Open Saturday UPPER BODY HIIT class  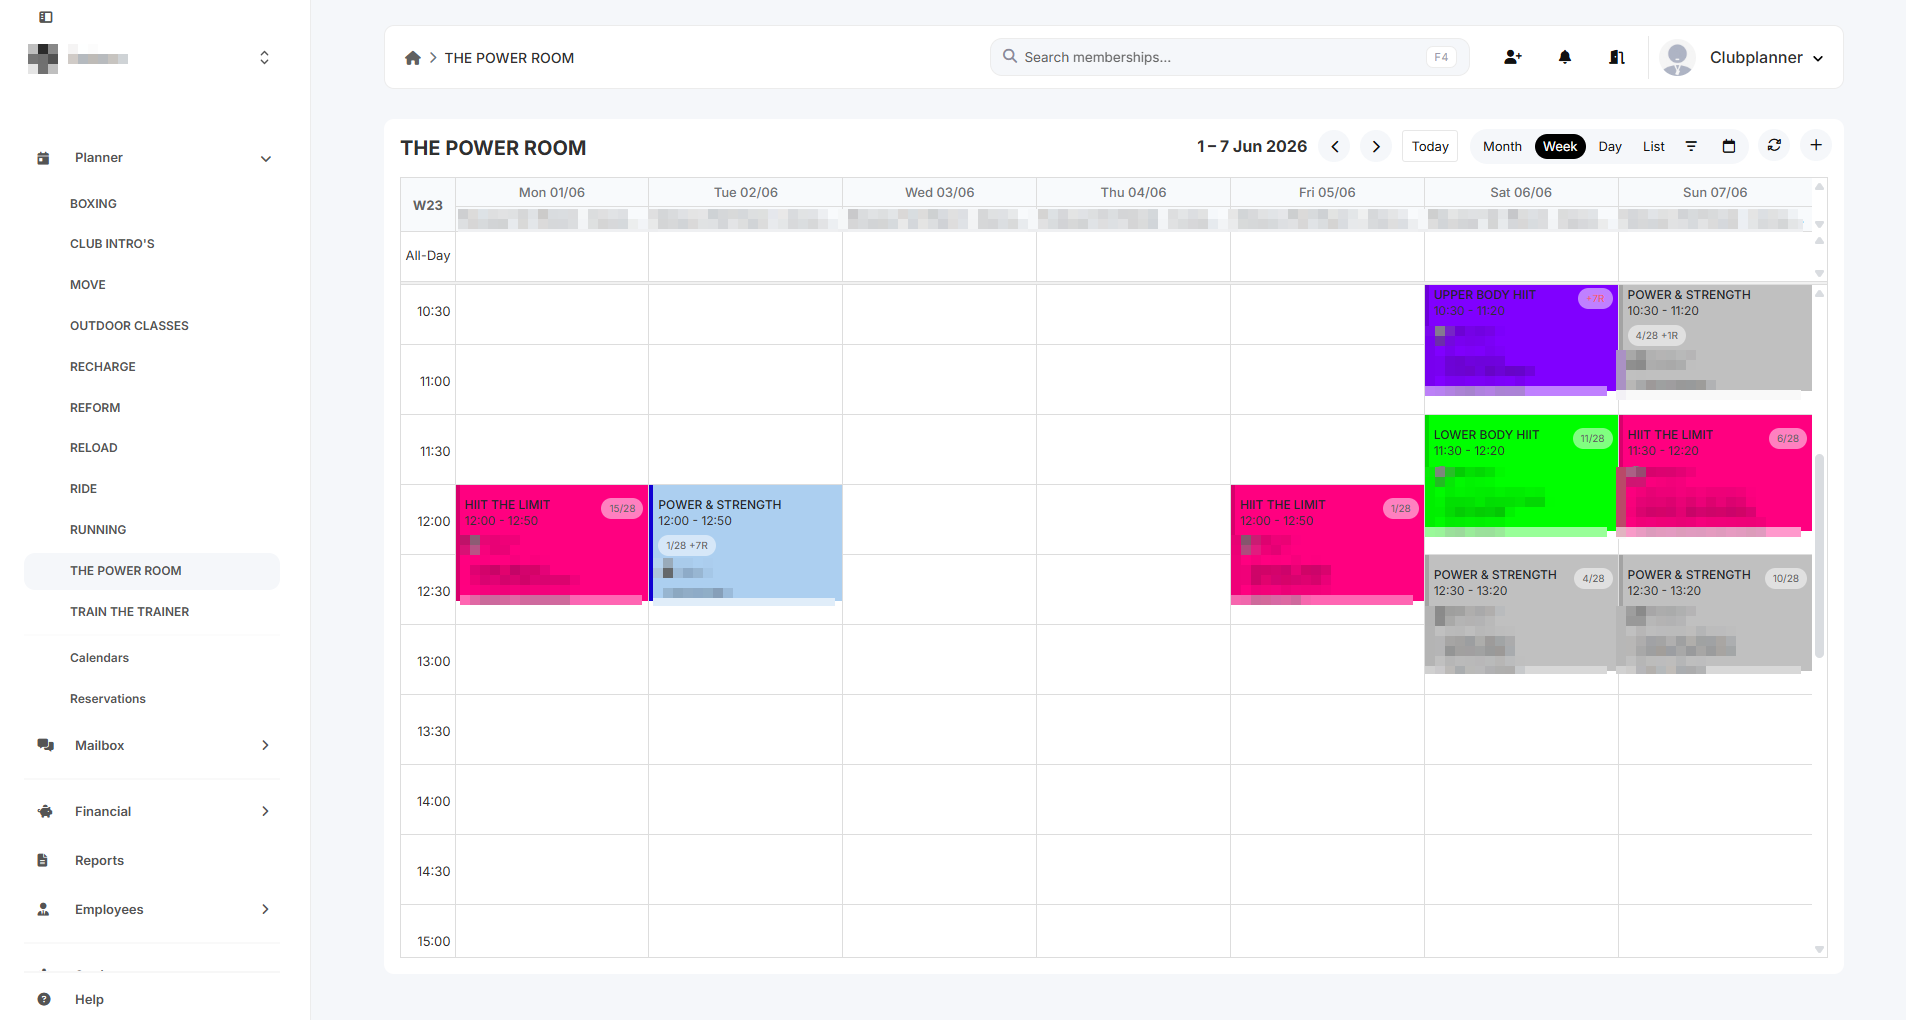click(1520, 340)
